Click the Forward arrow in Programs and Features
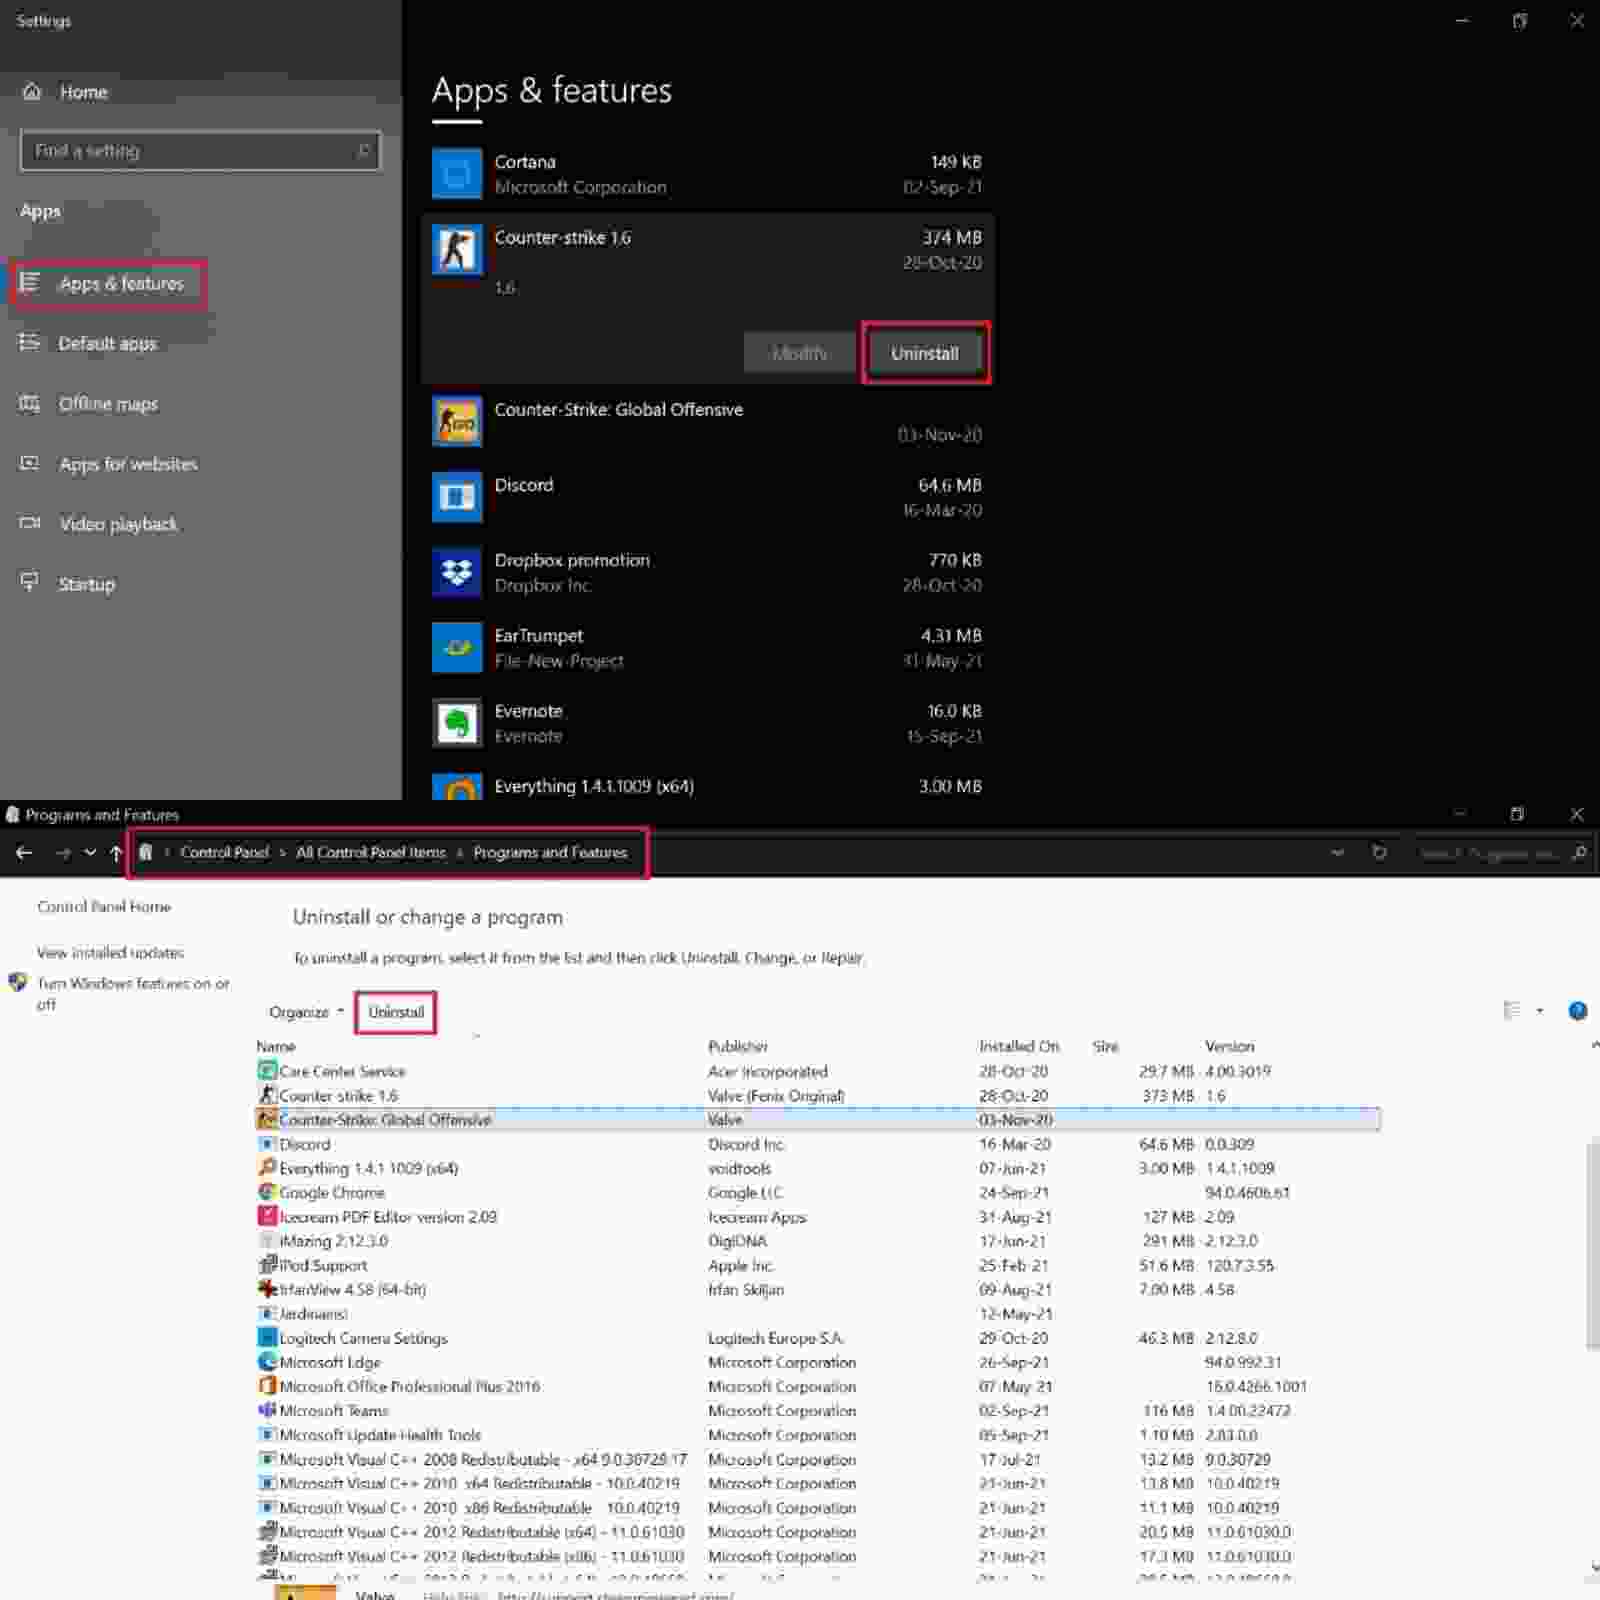Screen dimensions: 1600x1600 tap(62, 853)
